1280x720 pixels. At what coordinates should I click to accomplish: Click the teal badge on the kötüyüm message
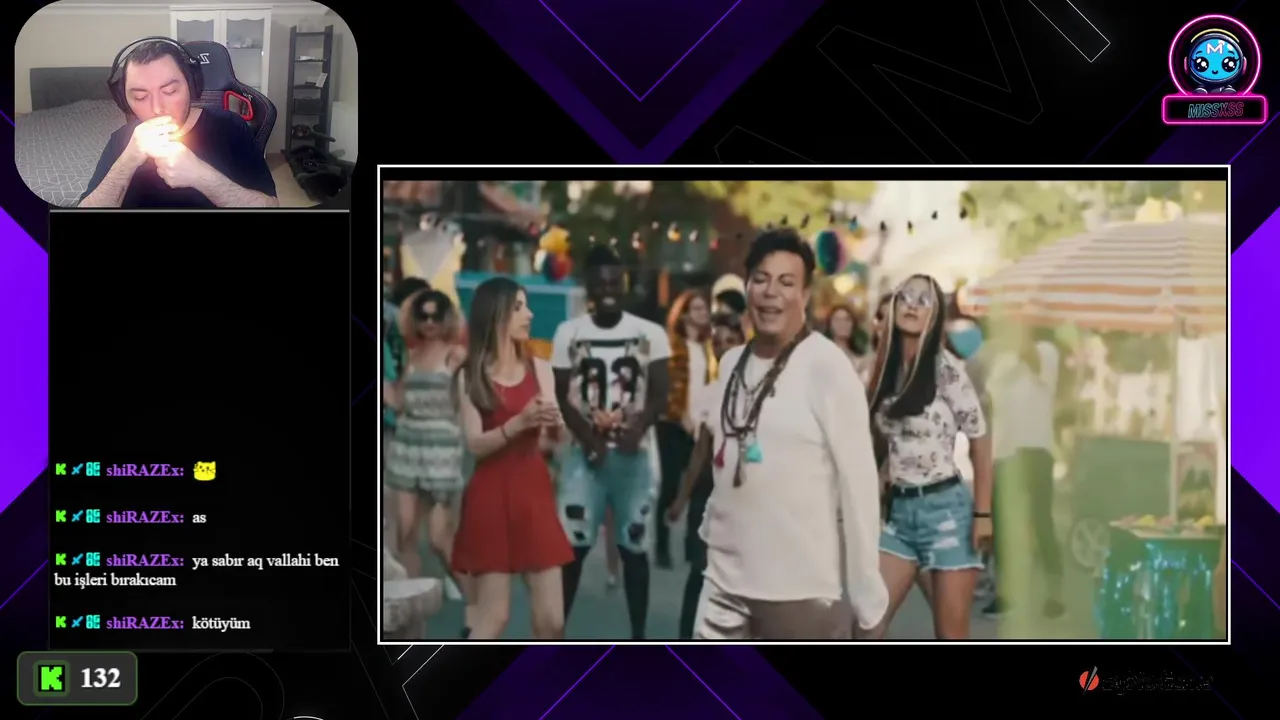coord(93,622)
